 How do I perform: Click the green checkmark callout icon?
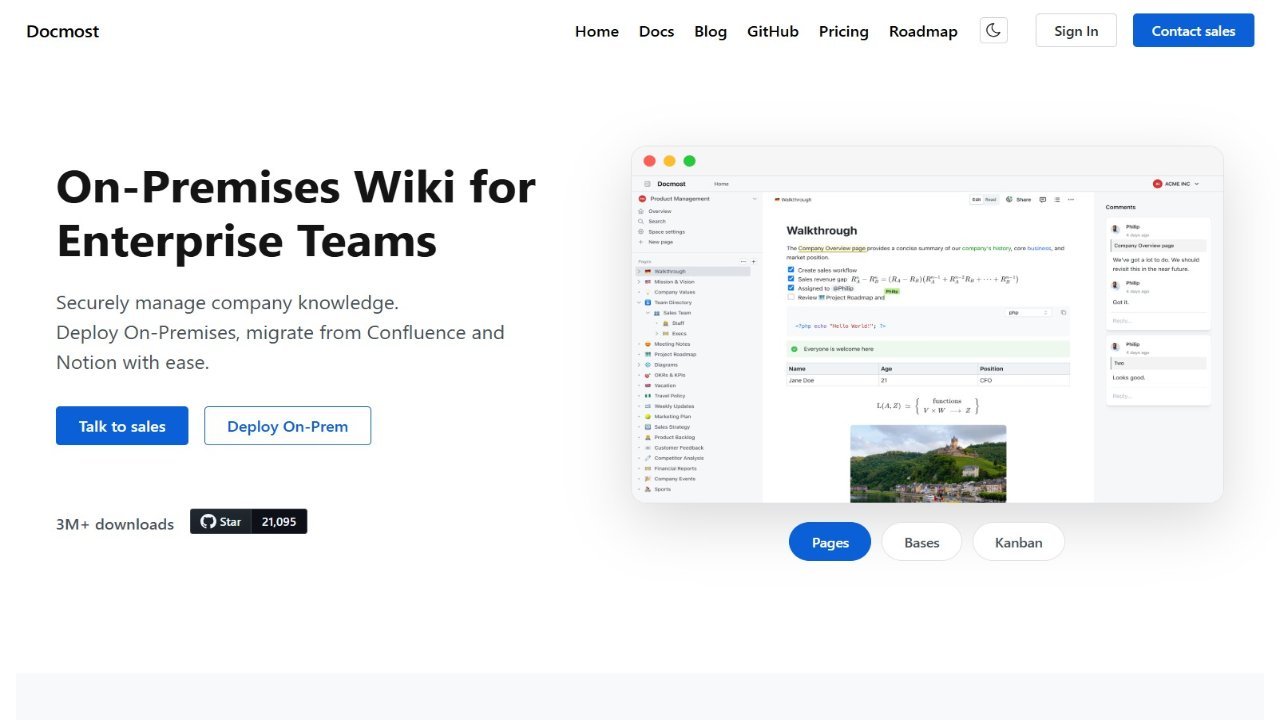point(794,349)
